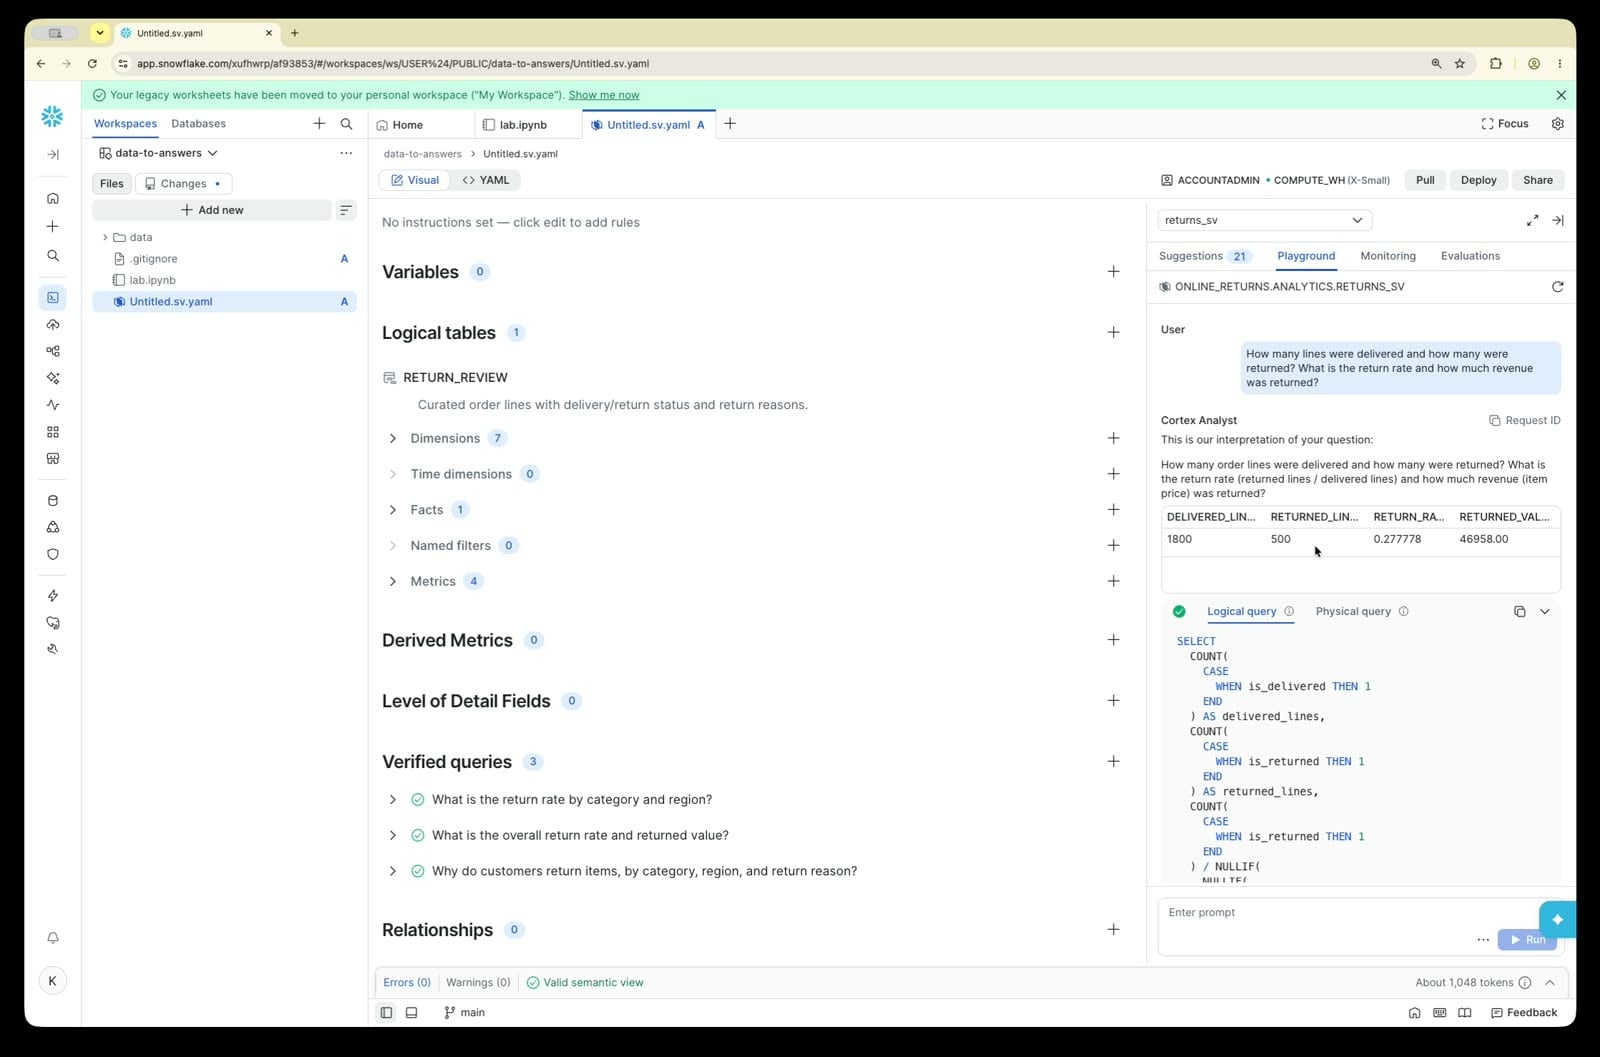
Task: Expand the Metrics section
Action: 392,581
